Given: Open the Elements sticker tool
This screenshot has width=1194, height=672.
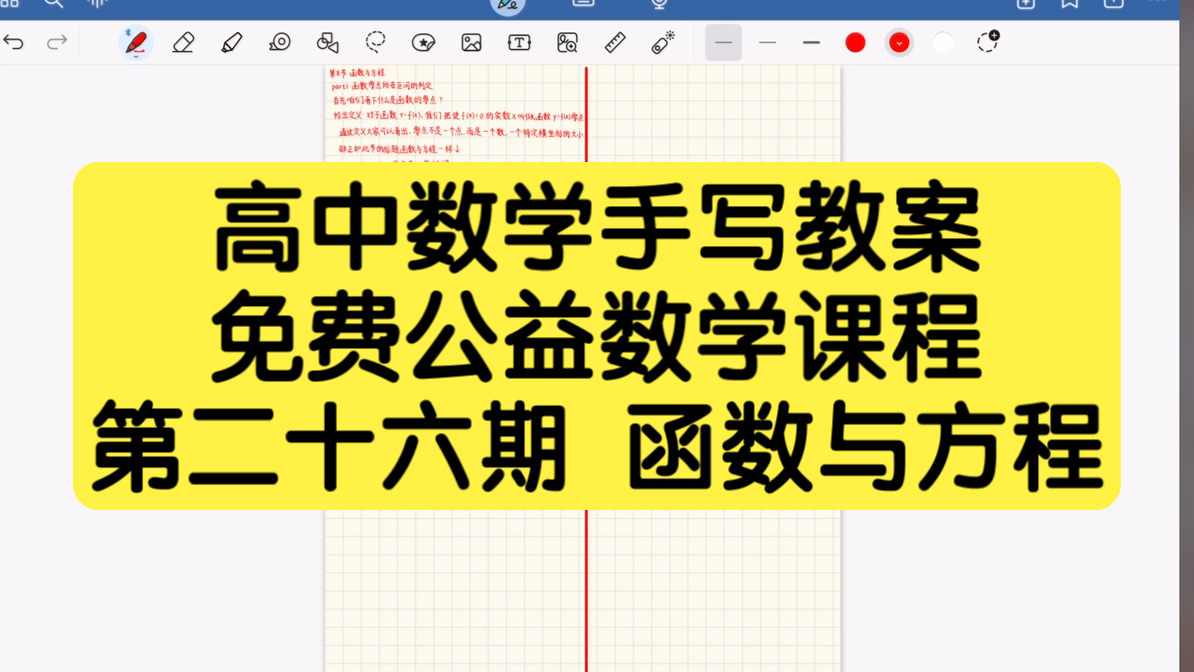Looking at the screenshot, I should (x=424, y=43).
